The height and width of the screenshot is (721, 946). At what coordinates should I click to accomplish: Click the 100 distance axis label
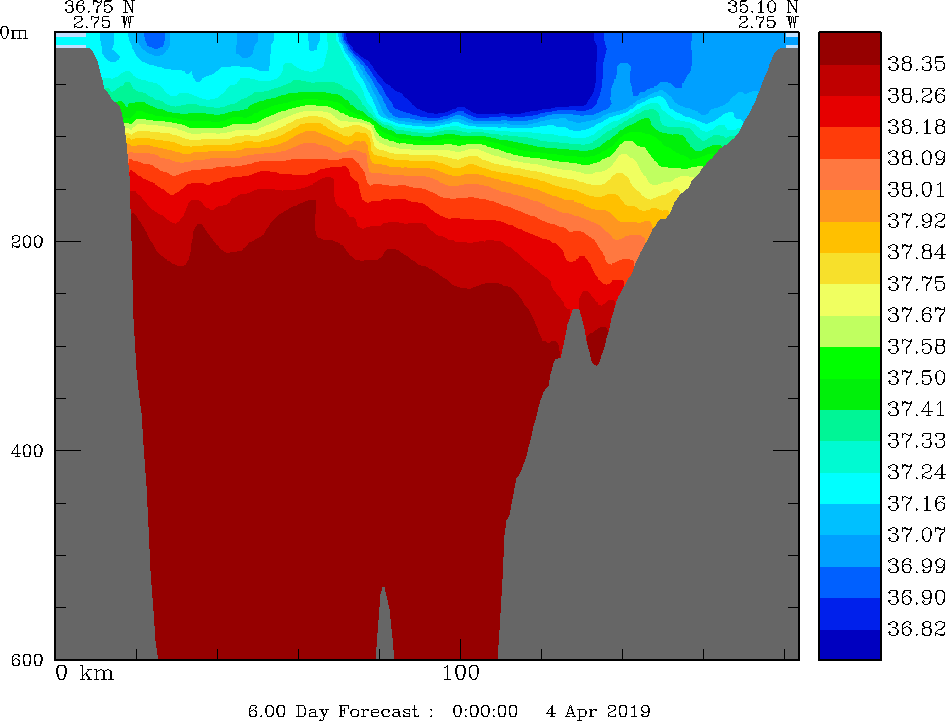tap(461, 673)
